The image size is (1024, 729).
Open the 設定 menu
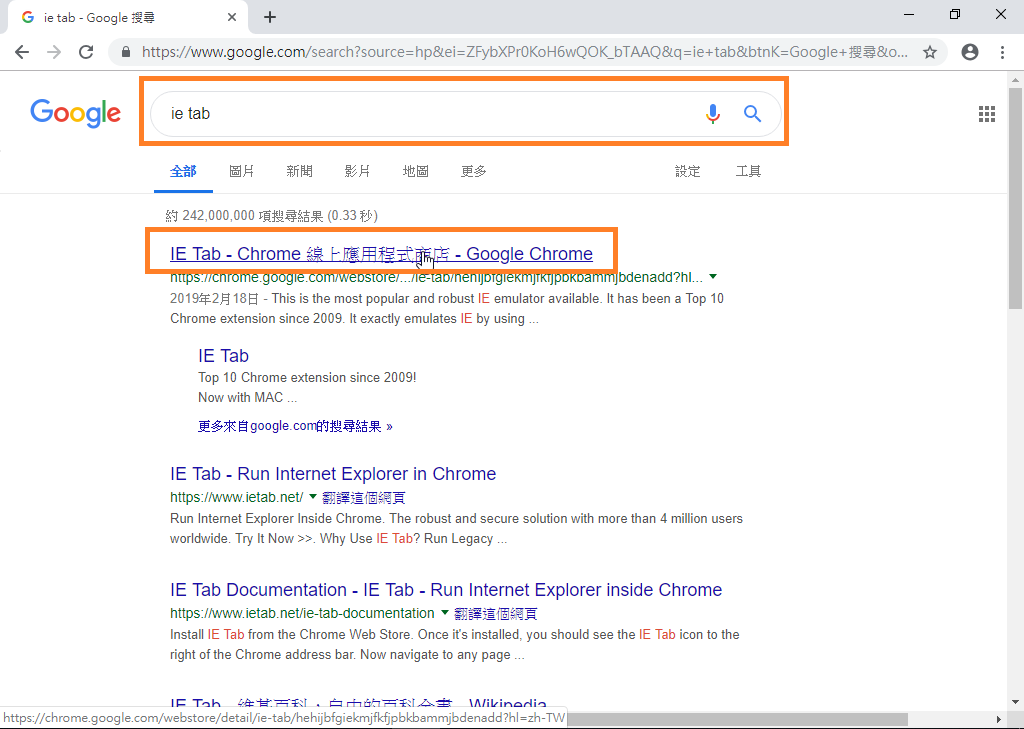pyautogui.click(x=688, y=171)
